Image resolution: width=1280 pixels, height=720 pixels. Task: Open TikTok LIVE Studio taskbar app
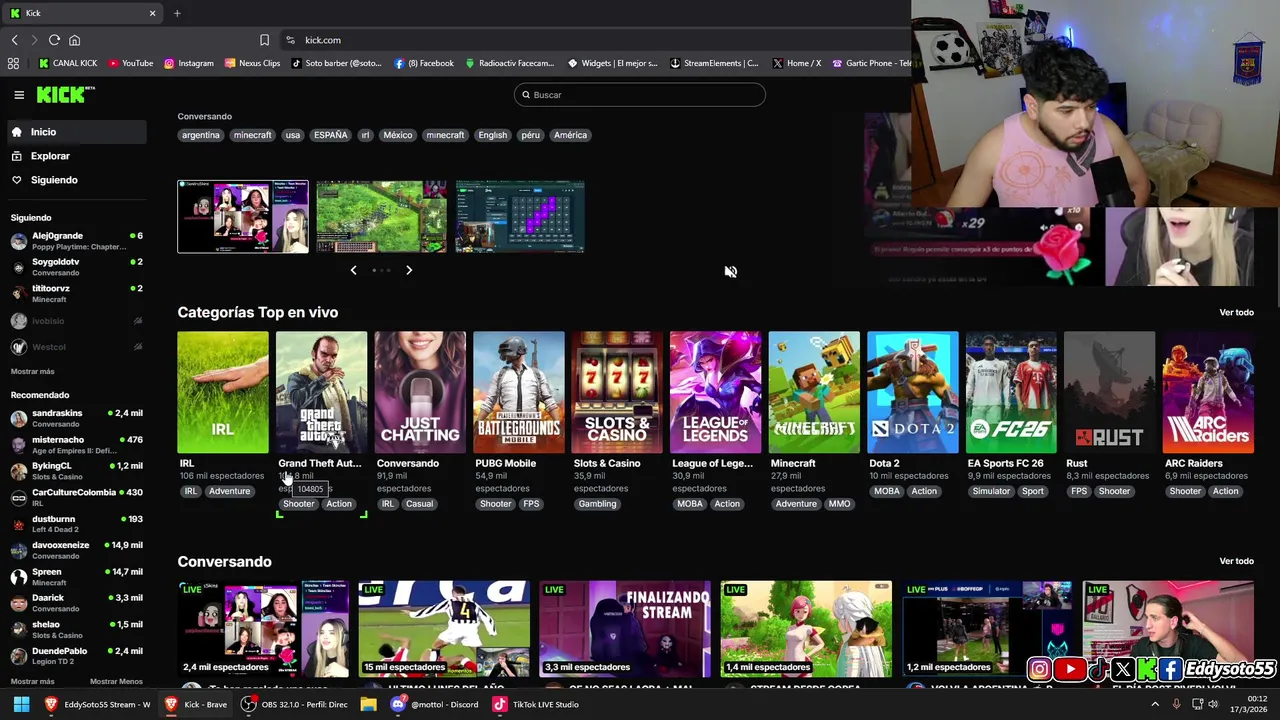(x=536, y=704)
